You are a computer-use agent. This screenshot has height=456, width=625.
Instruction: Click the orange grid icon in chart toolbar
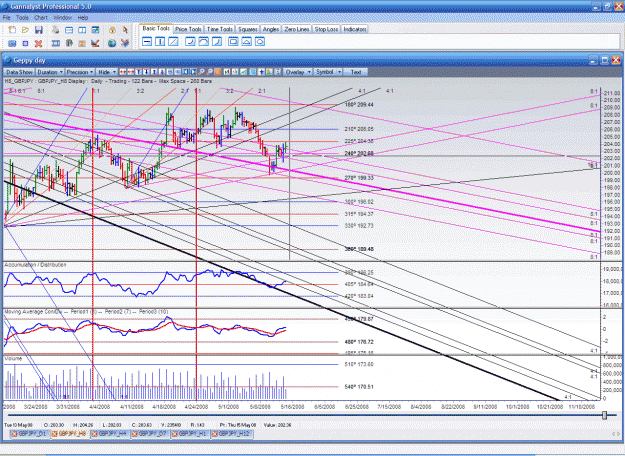pyautogui.click(x=218, y=72)
